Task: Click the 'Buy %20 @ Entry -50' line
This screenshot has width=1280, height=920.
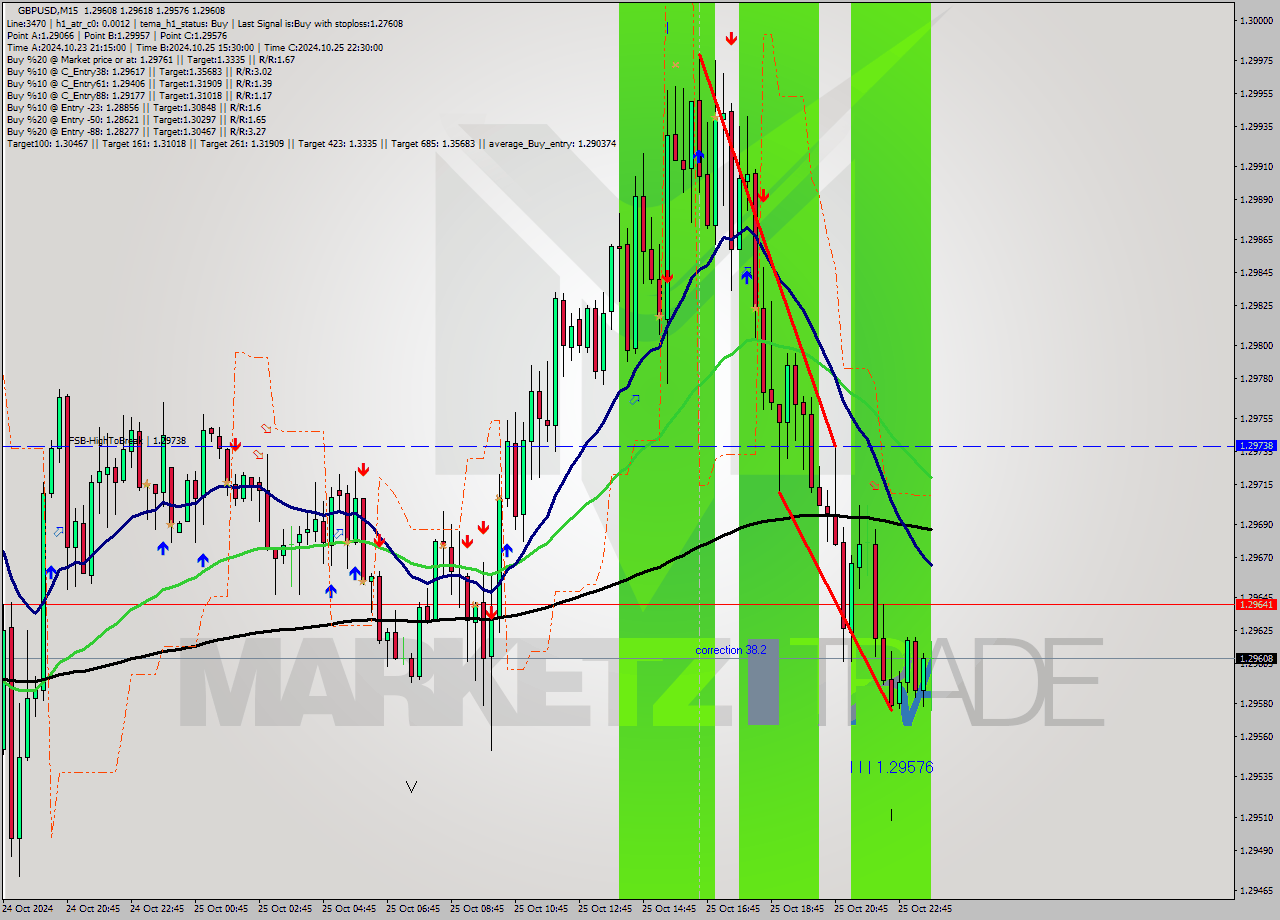Action: point(136,119)
